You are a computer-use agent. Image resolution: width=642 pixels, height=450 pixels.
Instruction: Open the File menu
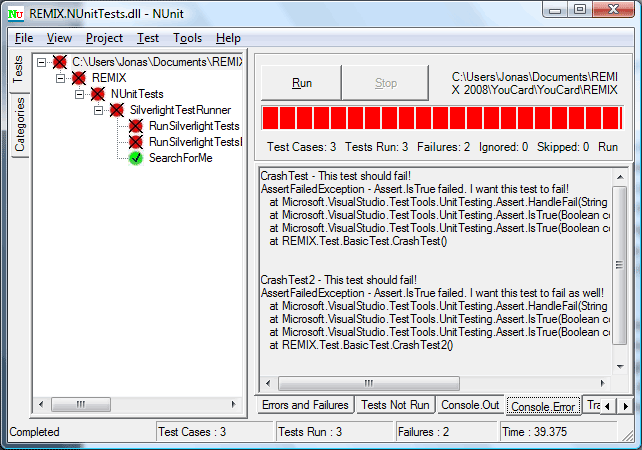[24, 38]
